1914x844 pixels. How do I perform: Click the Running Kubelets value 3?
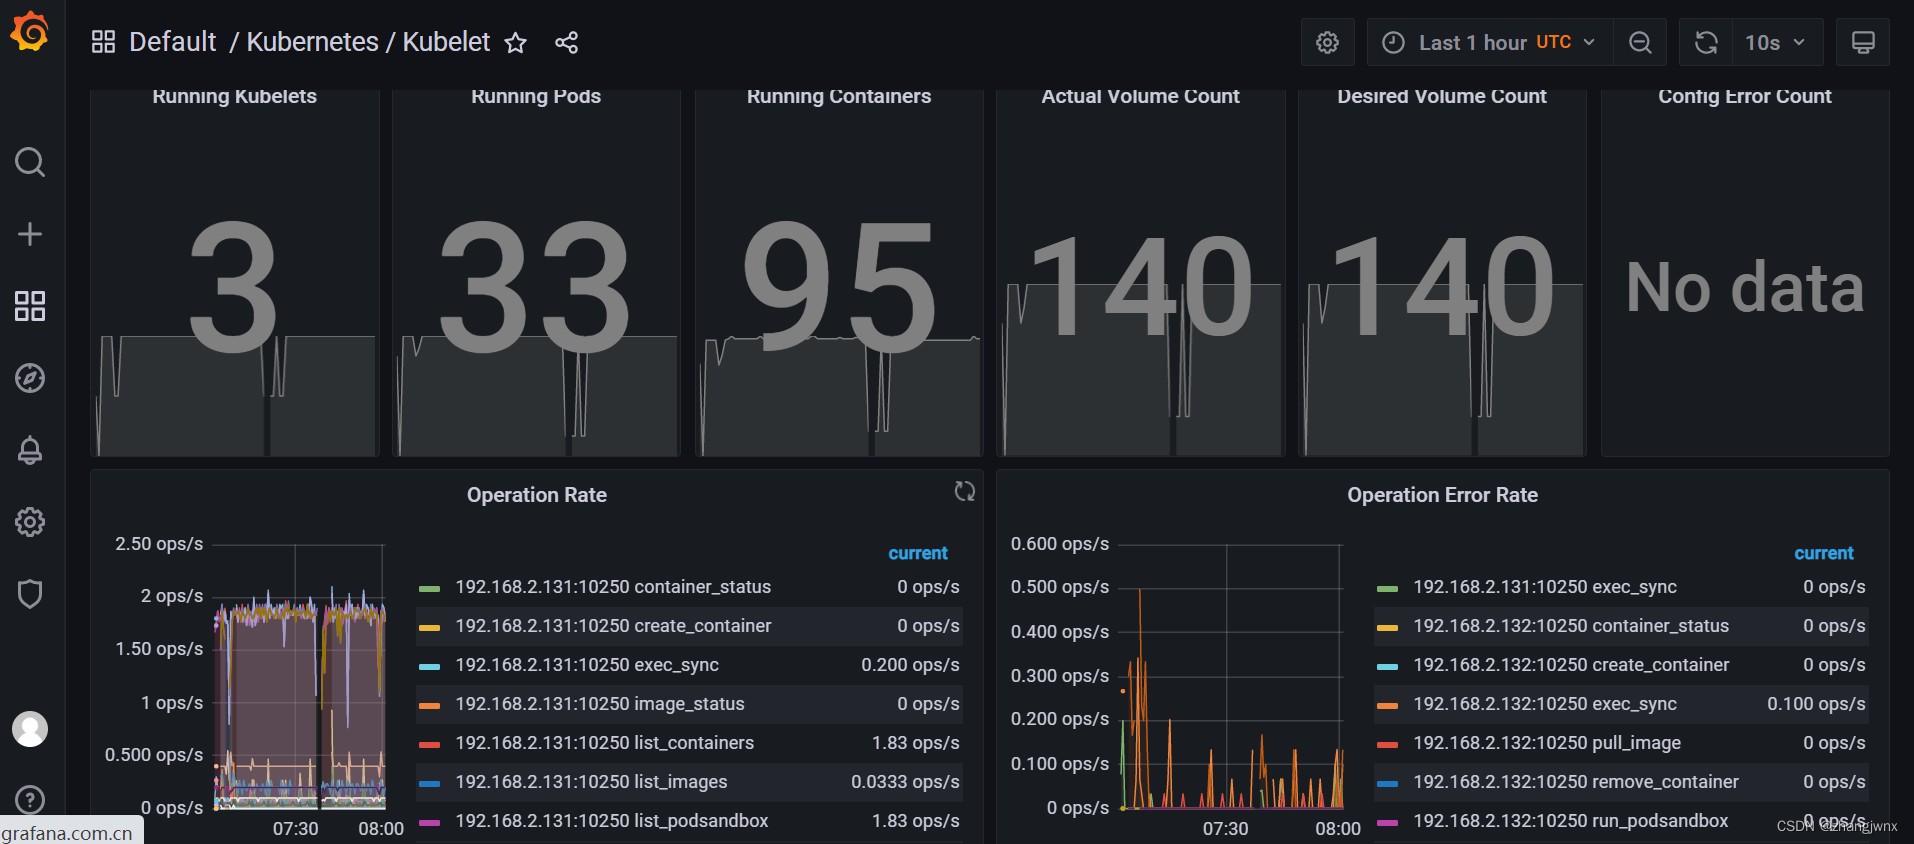coord(233,289)
